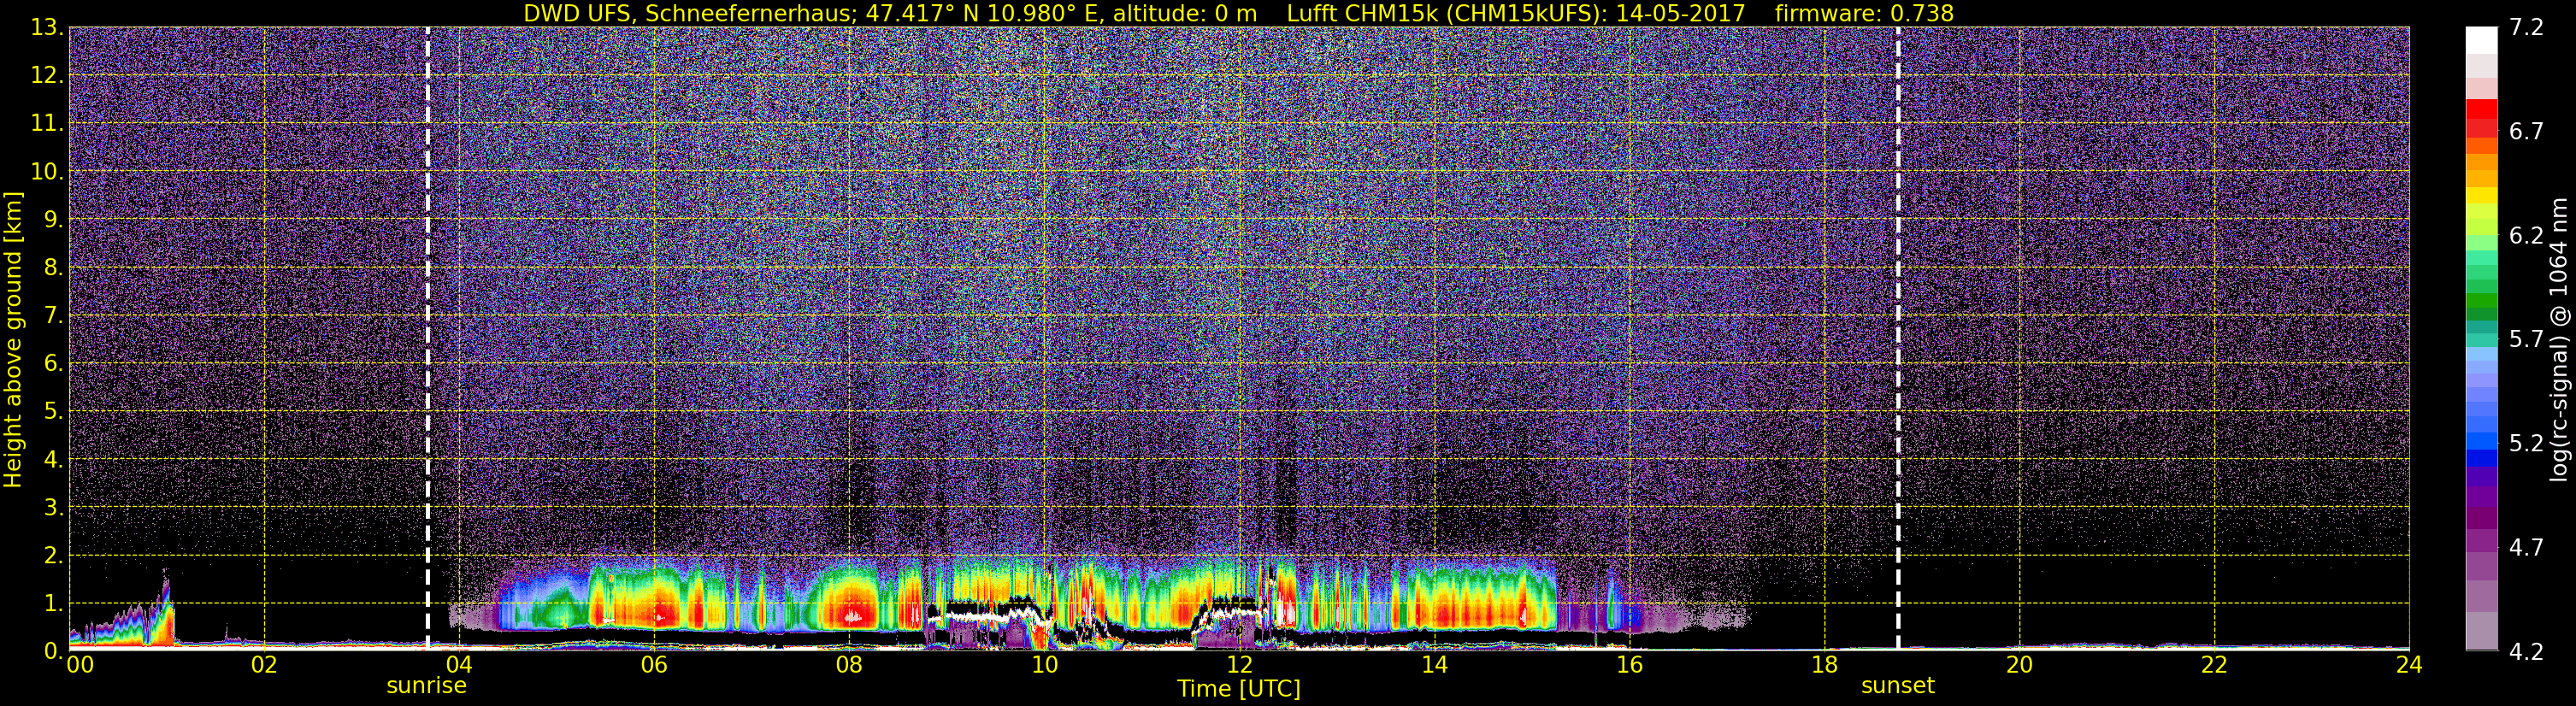Click height axis tick '1.'

pos(54,604)
